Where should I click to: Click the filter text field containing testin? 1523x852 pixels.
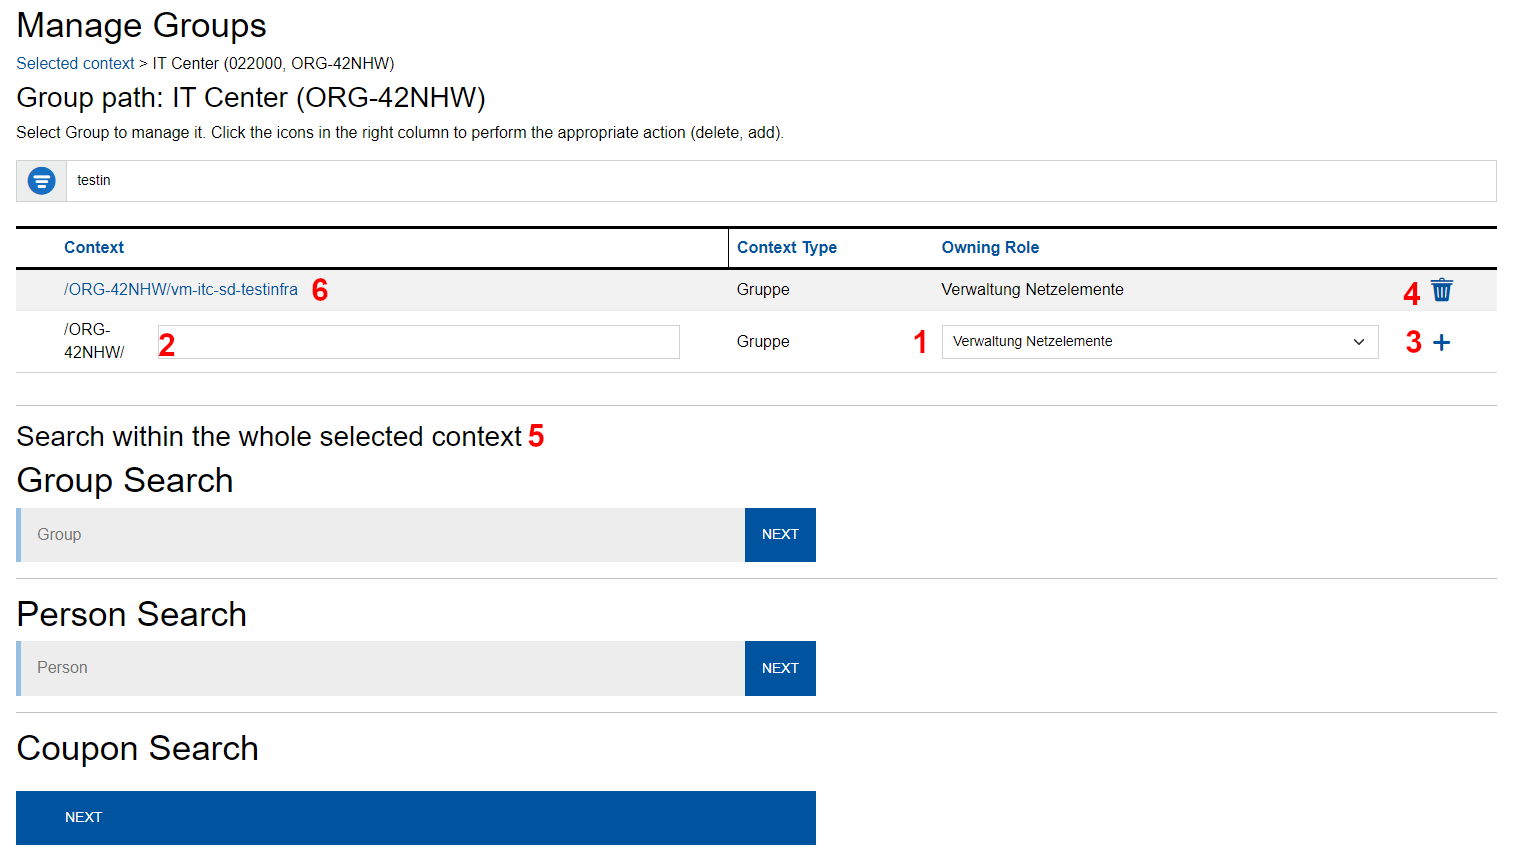coord(780,181)
